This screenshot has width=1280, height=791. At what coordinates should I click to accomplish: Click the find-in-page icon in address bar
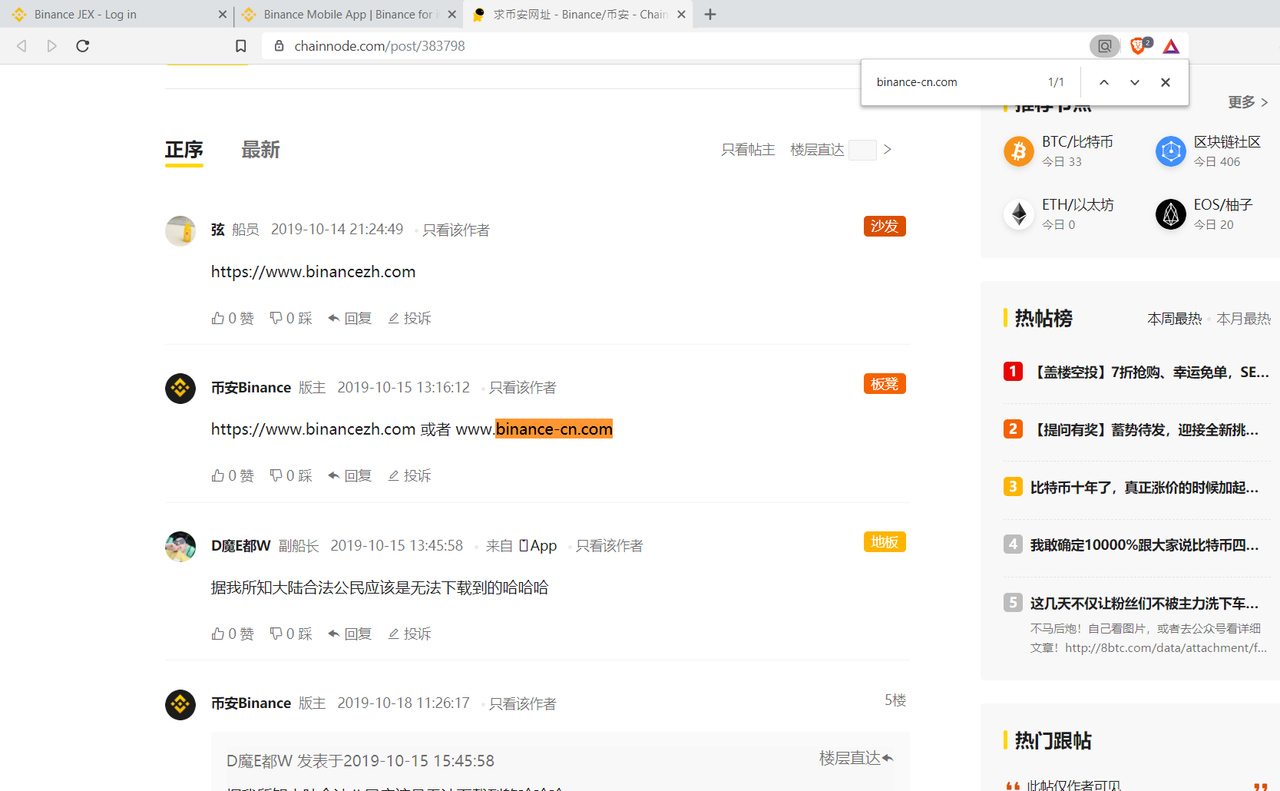[1105, 46]
